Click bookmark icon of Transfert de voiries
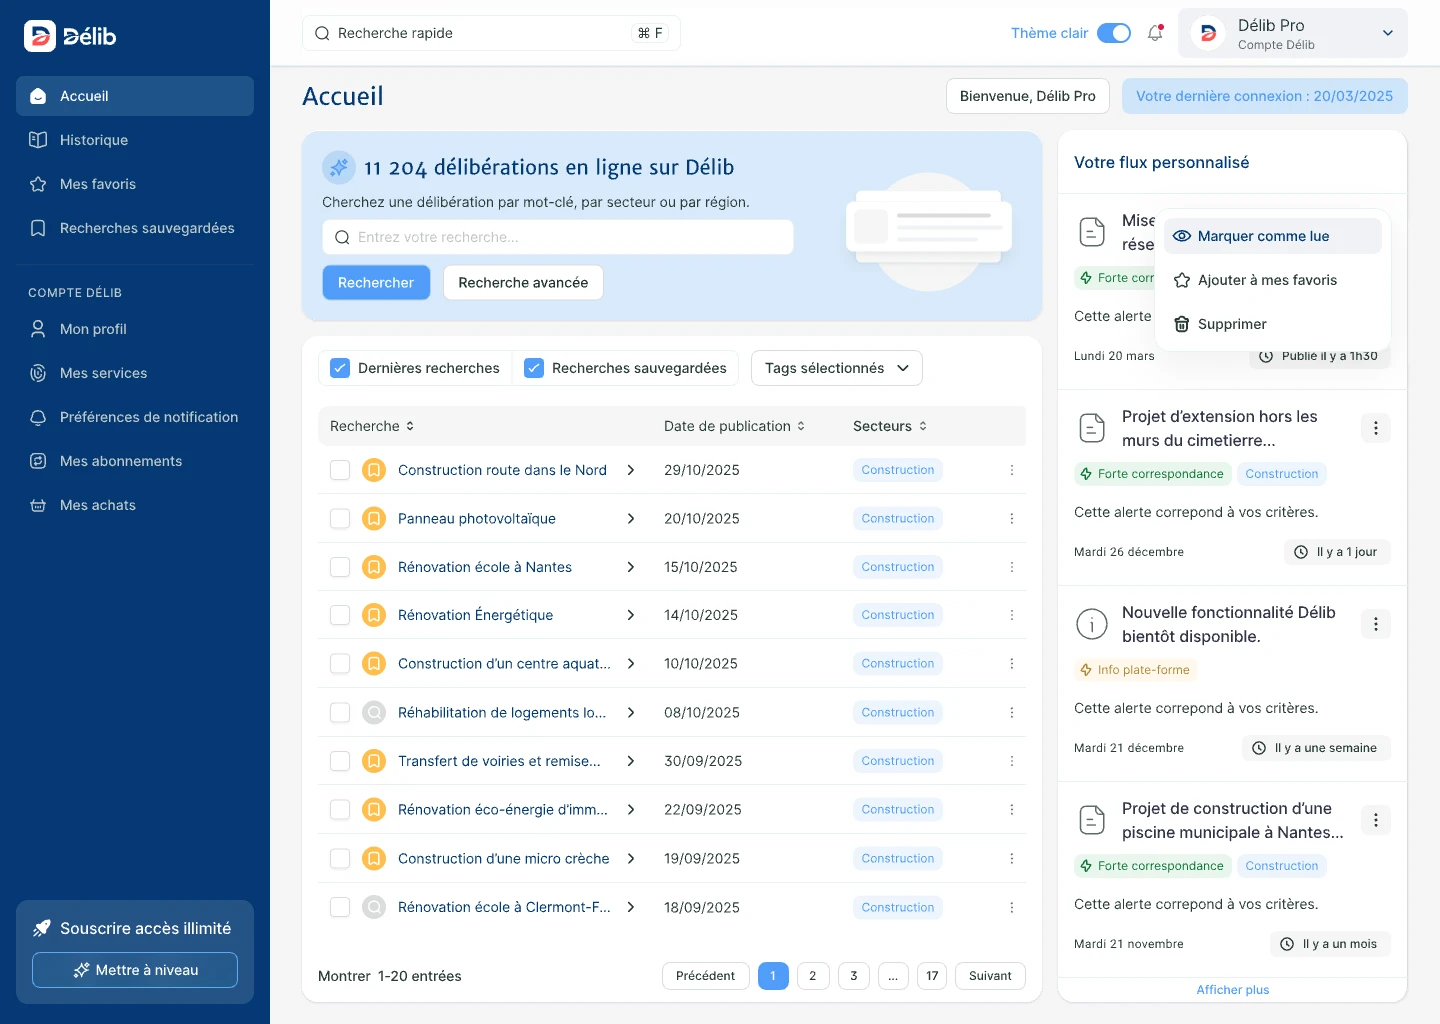 [x=374, y=761]
